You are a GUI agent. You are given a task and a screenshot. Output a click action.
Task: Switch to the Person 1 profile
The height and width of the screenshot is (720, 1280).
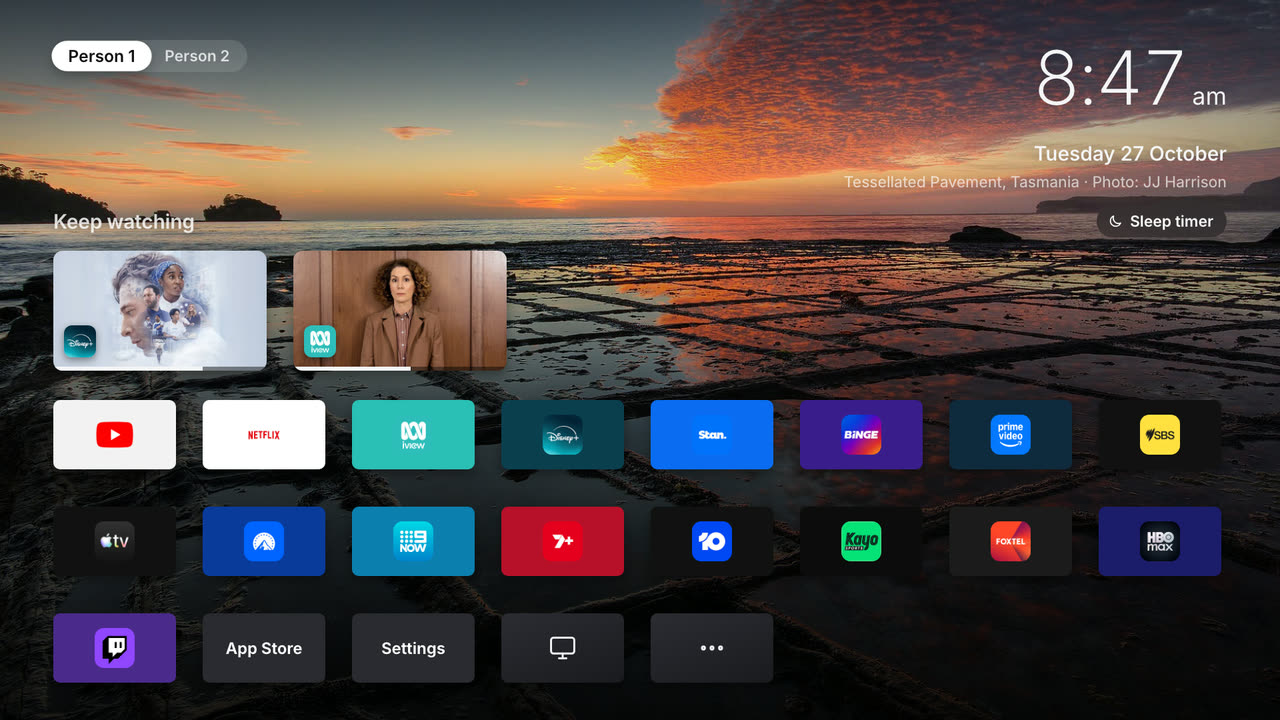101,56
